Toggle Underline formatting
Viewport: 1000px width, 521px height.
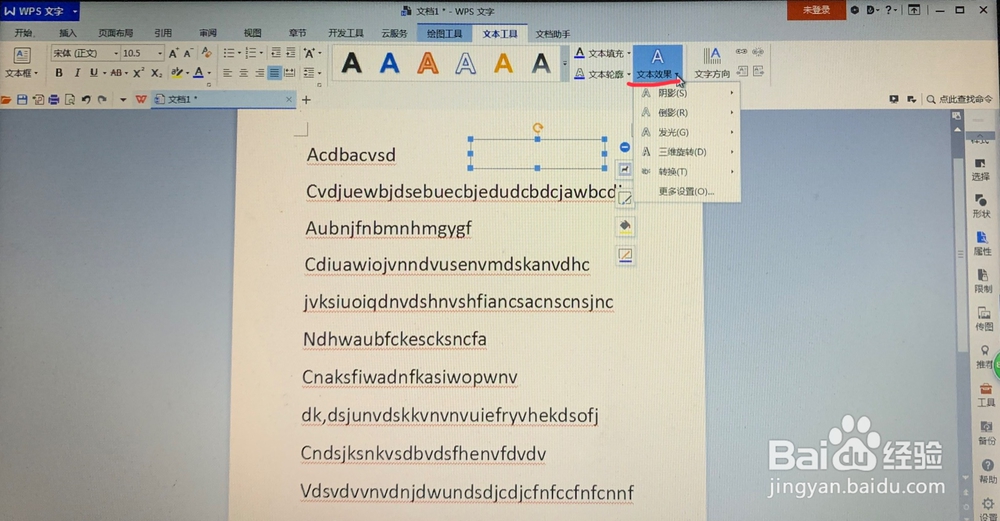pos(94,73)
